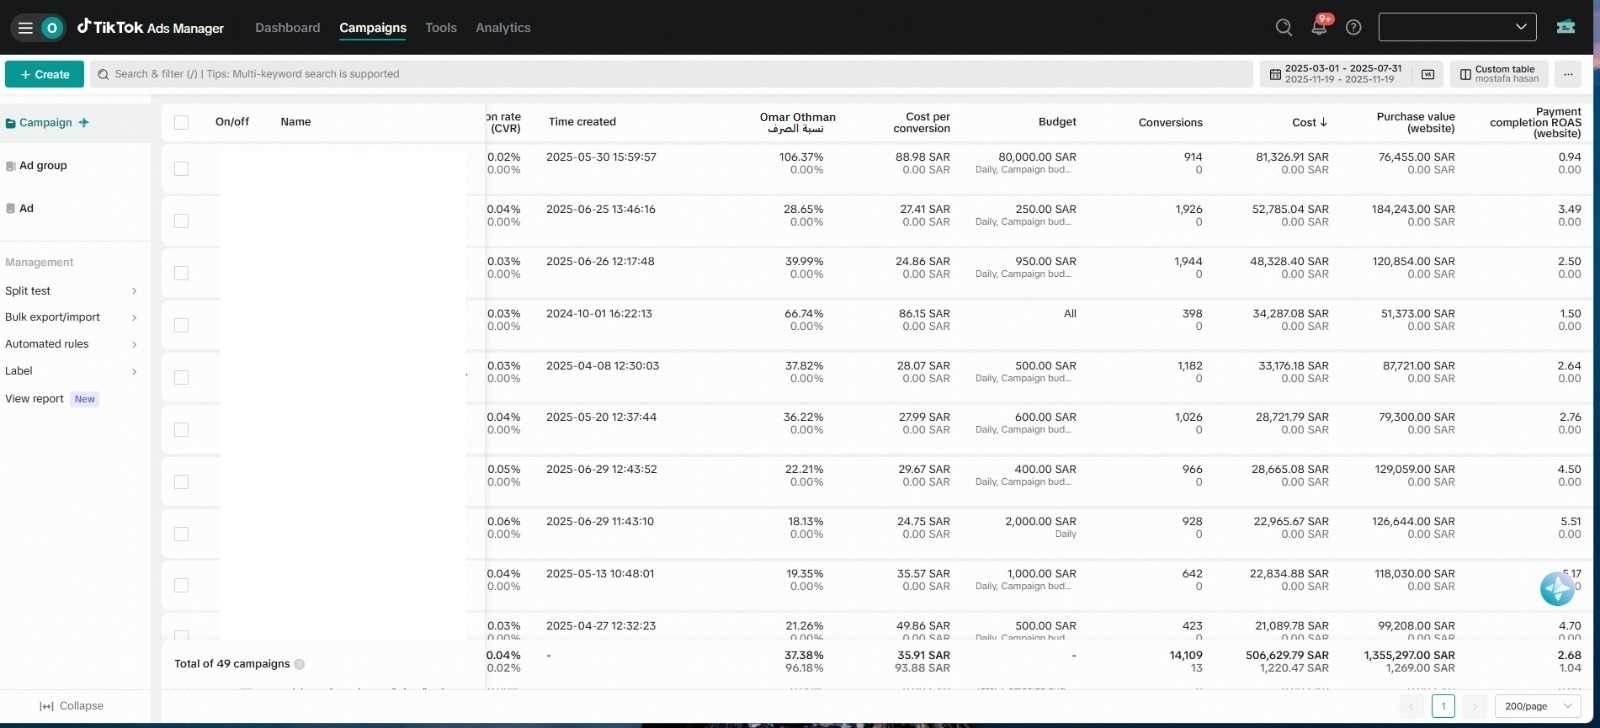Image resolution: width=1600 pixels, height=728 pixels.
Task: Check the box for the 2025-05-30 campaign row
Action: pos(181,169)
